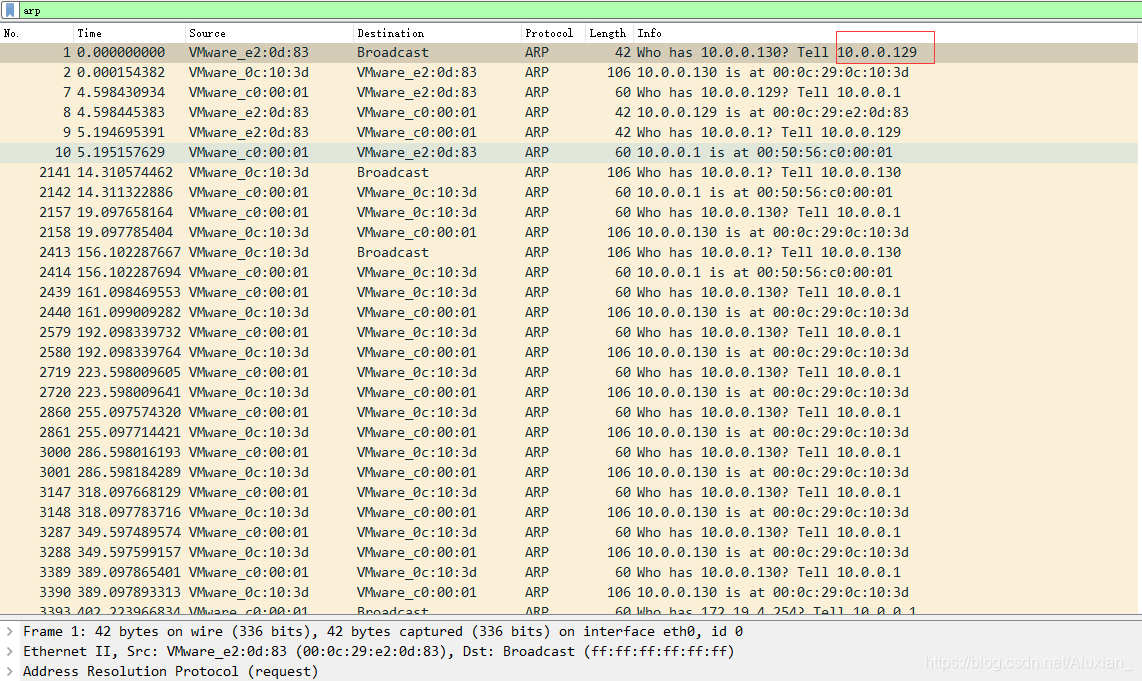Select packet 2439 row
The width and height of the screenshot is (1142, 681).
pyautogui.click(x=569, y=293)
